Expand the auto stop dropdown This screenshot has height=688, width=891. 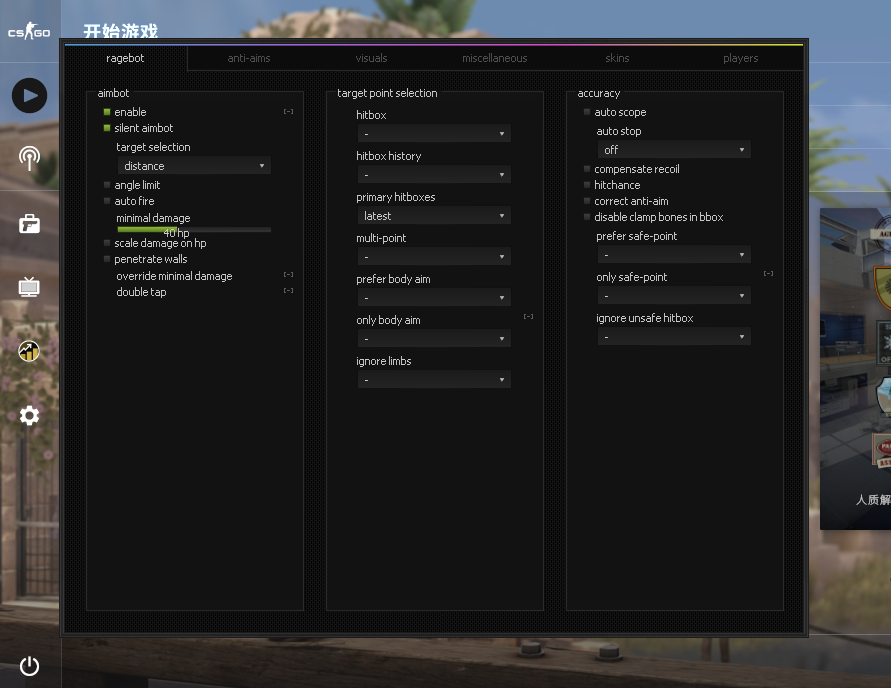(674, 150)
